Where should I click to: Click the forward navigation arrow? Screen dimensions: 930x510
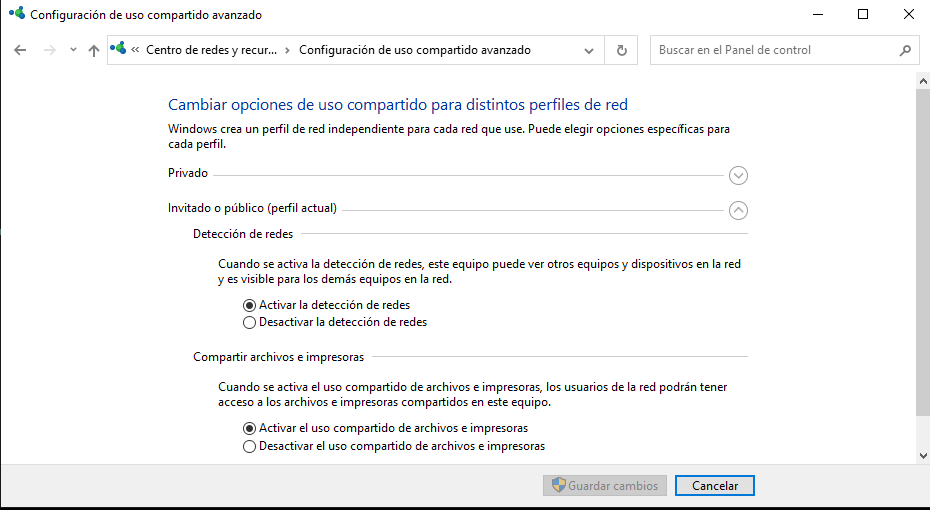49,50
